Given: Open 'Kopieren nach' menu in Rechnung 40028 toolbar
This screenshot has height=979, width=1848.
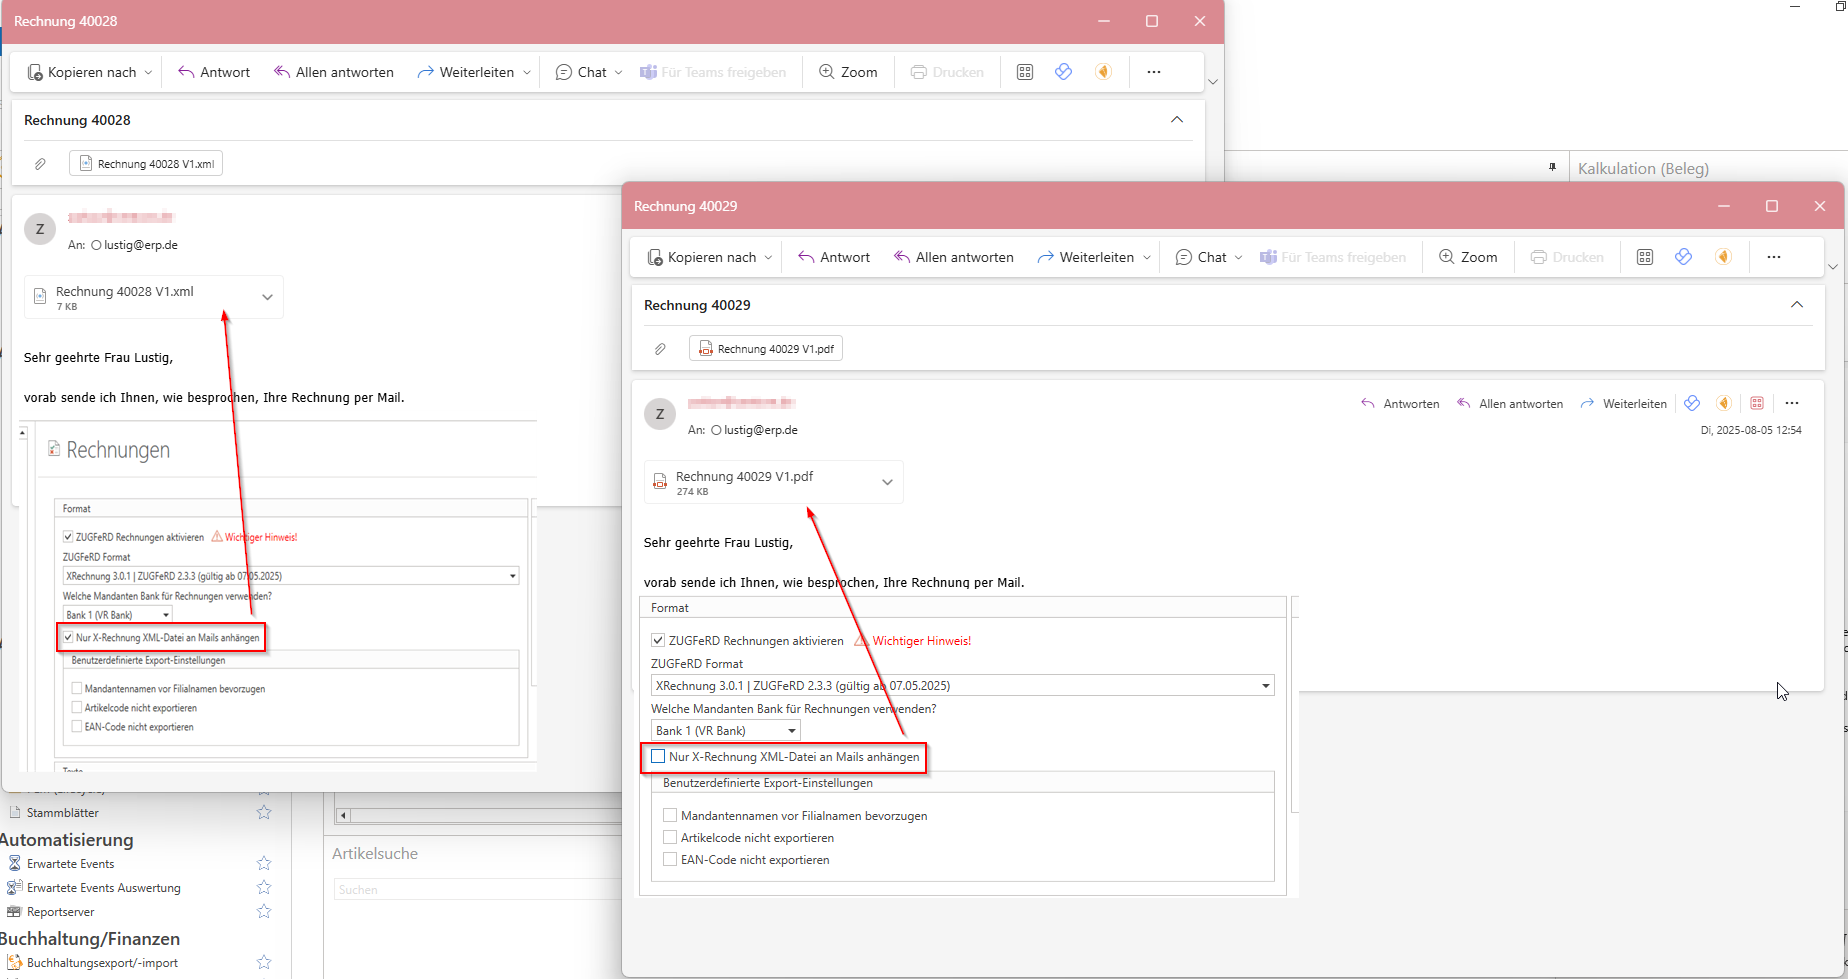Looking at the screenshot, I should 90,72.
